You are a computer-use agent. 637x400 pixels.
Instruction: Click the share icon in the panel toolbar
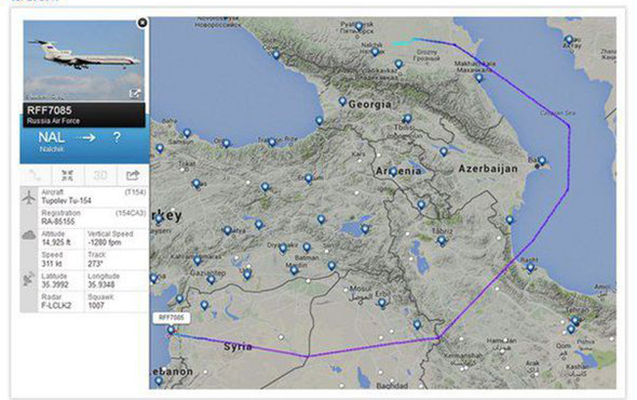pyautogui.click(x=132, y=176)
